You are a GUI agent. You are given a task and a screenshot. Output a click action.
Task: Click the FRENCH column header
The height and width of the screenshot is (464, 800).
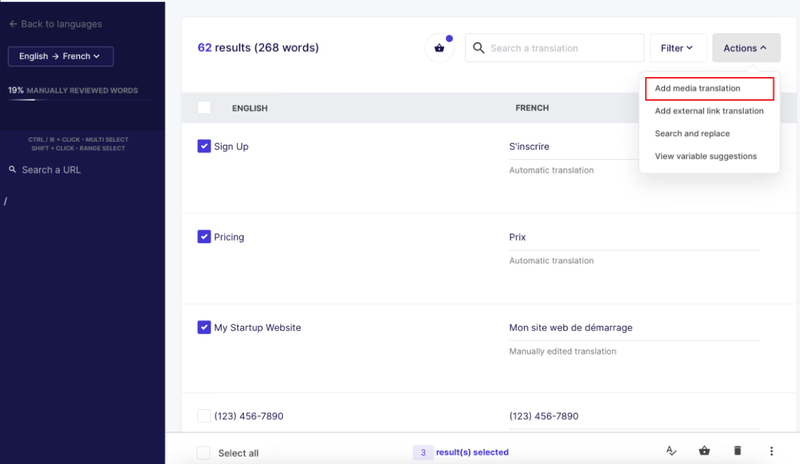point(532,108)
